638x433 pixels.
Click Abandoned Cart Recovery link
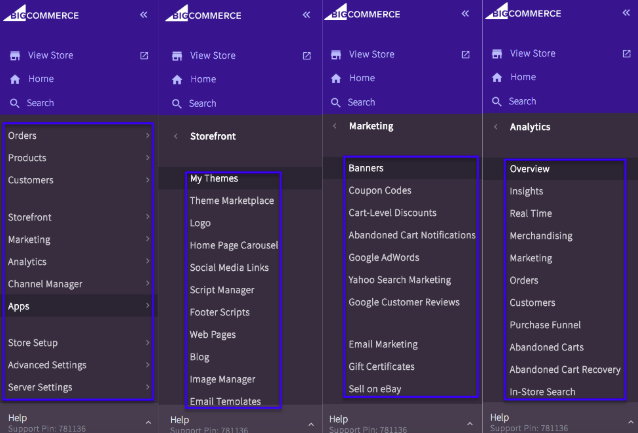pos(565,370)
